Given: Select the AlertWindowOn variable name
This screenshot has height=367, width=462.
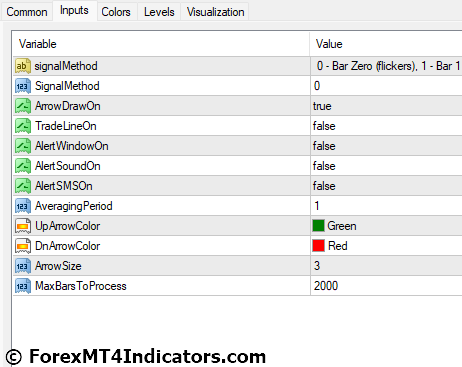Looking at the screenshot, I should coord(72,146).
